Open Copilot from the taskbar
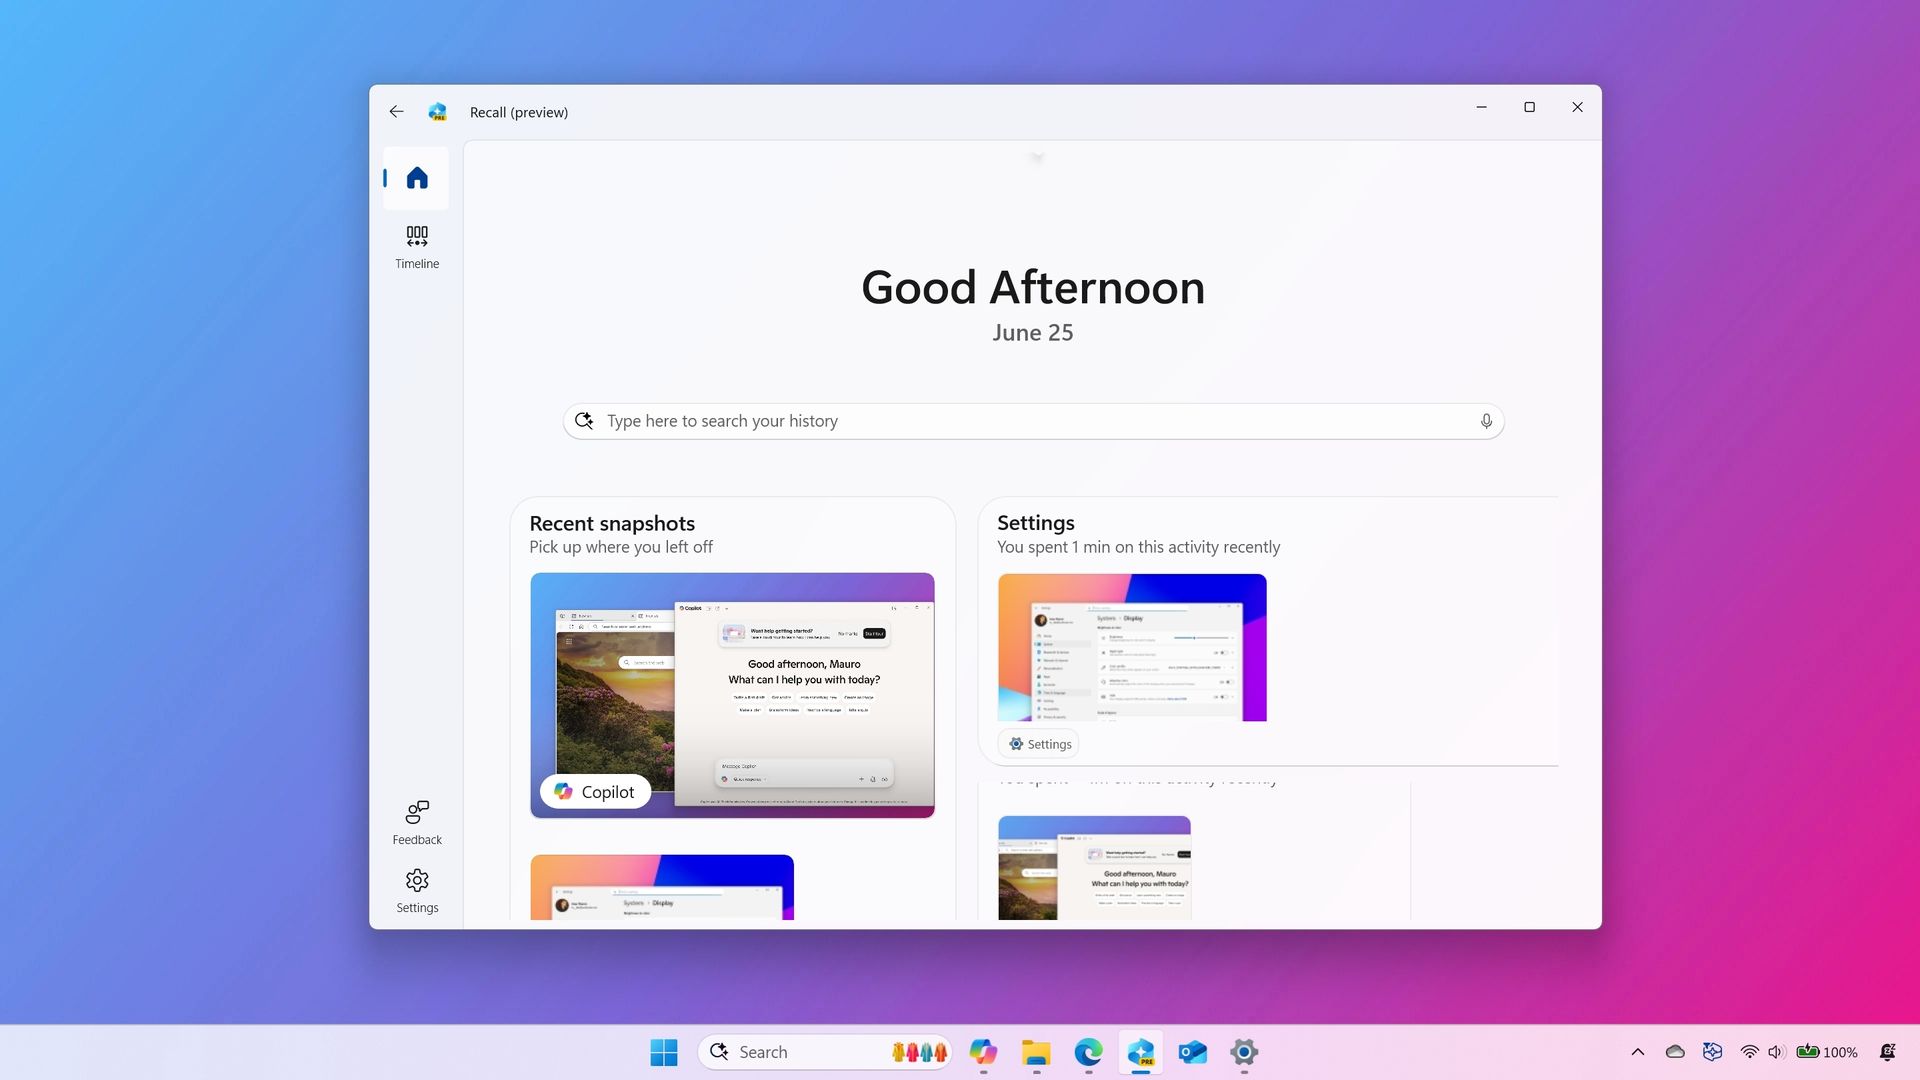This screenshot has width=1920, height=1080. tap(984, 1052)
